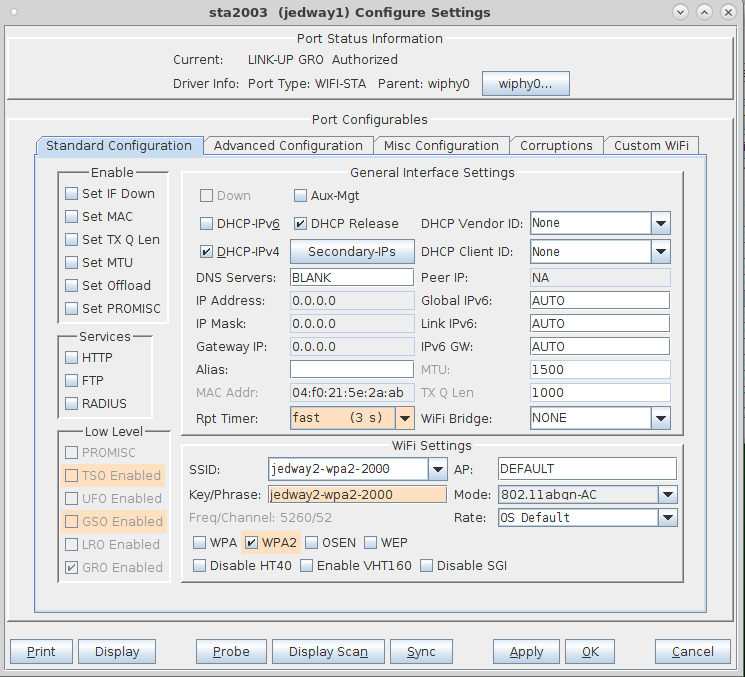Viewport: 745px width, 677px height.
Task: Roll up window using title bar up arrow
Action: [704, 12]
